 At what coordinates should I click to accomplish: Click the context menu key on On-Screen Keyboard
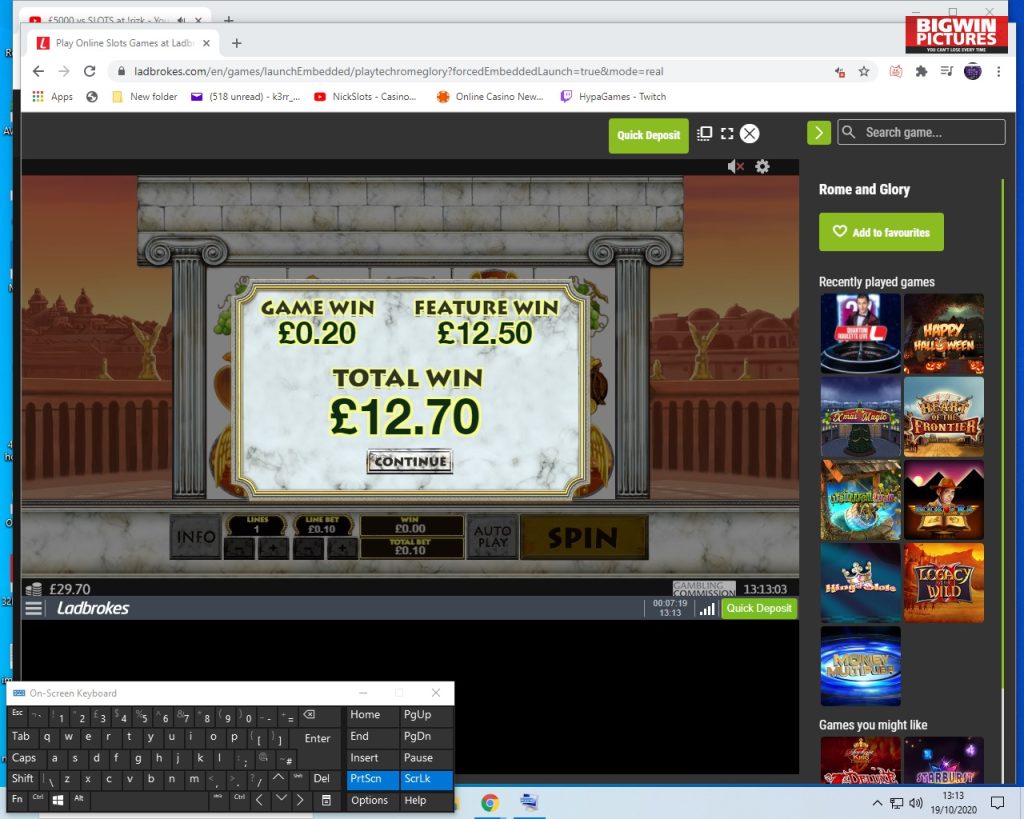click(x=326, y=799)
